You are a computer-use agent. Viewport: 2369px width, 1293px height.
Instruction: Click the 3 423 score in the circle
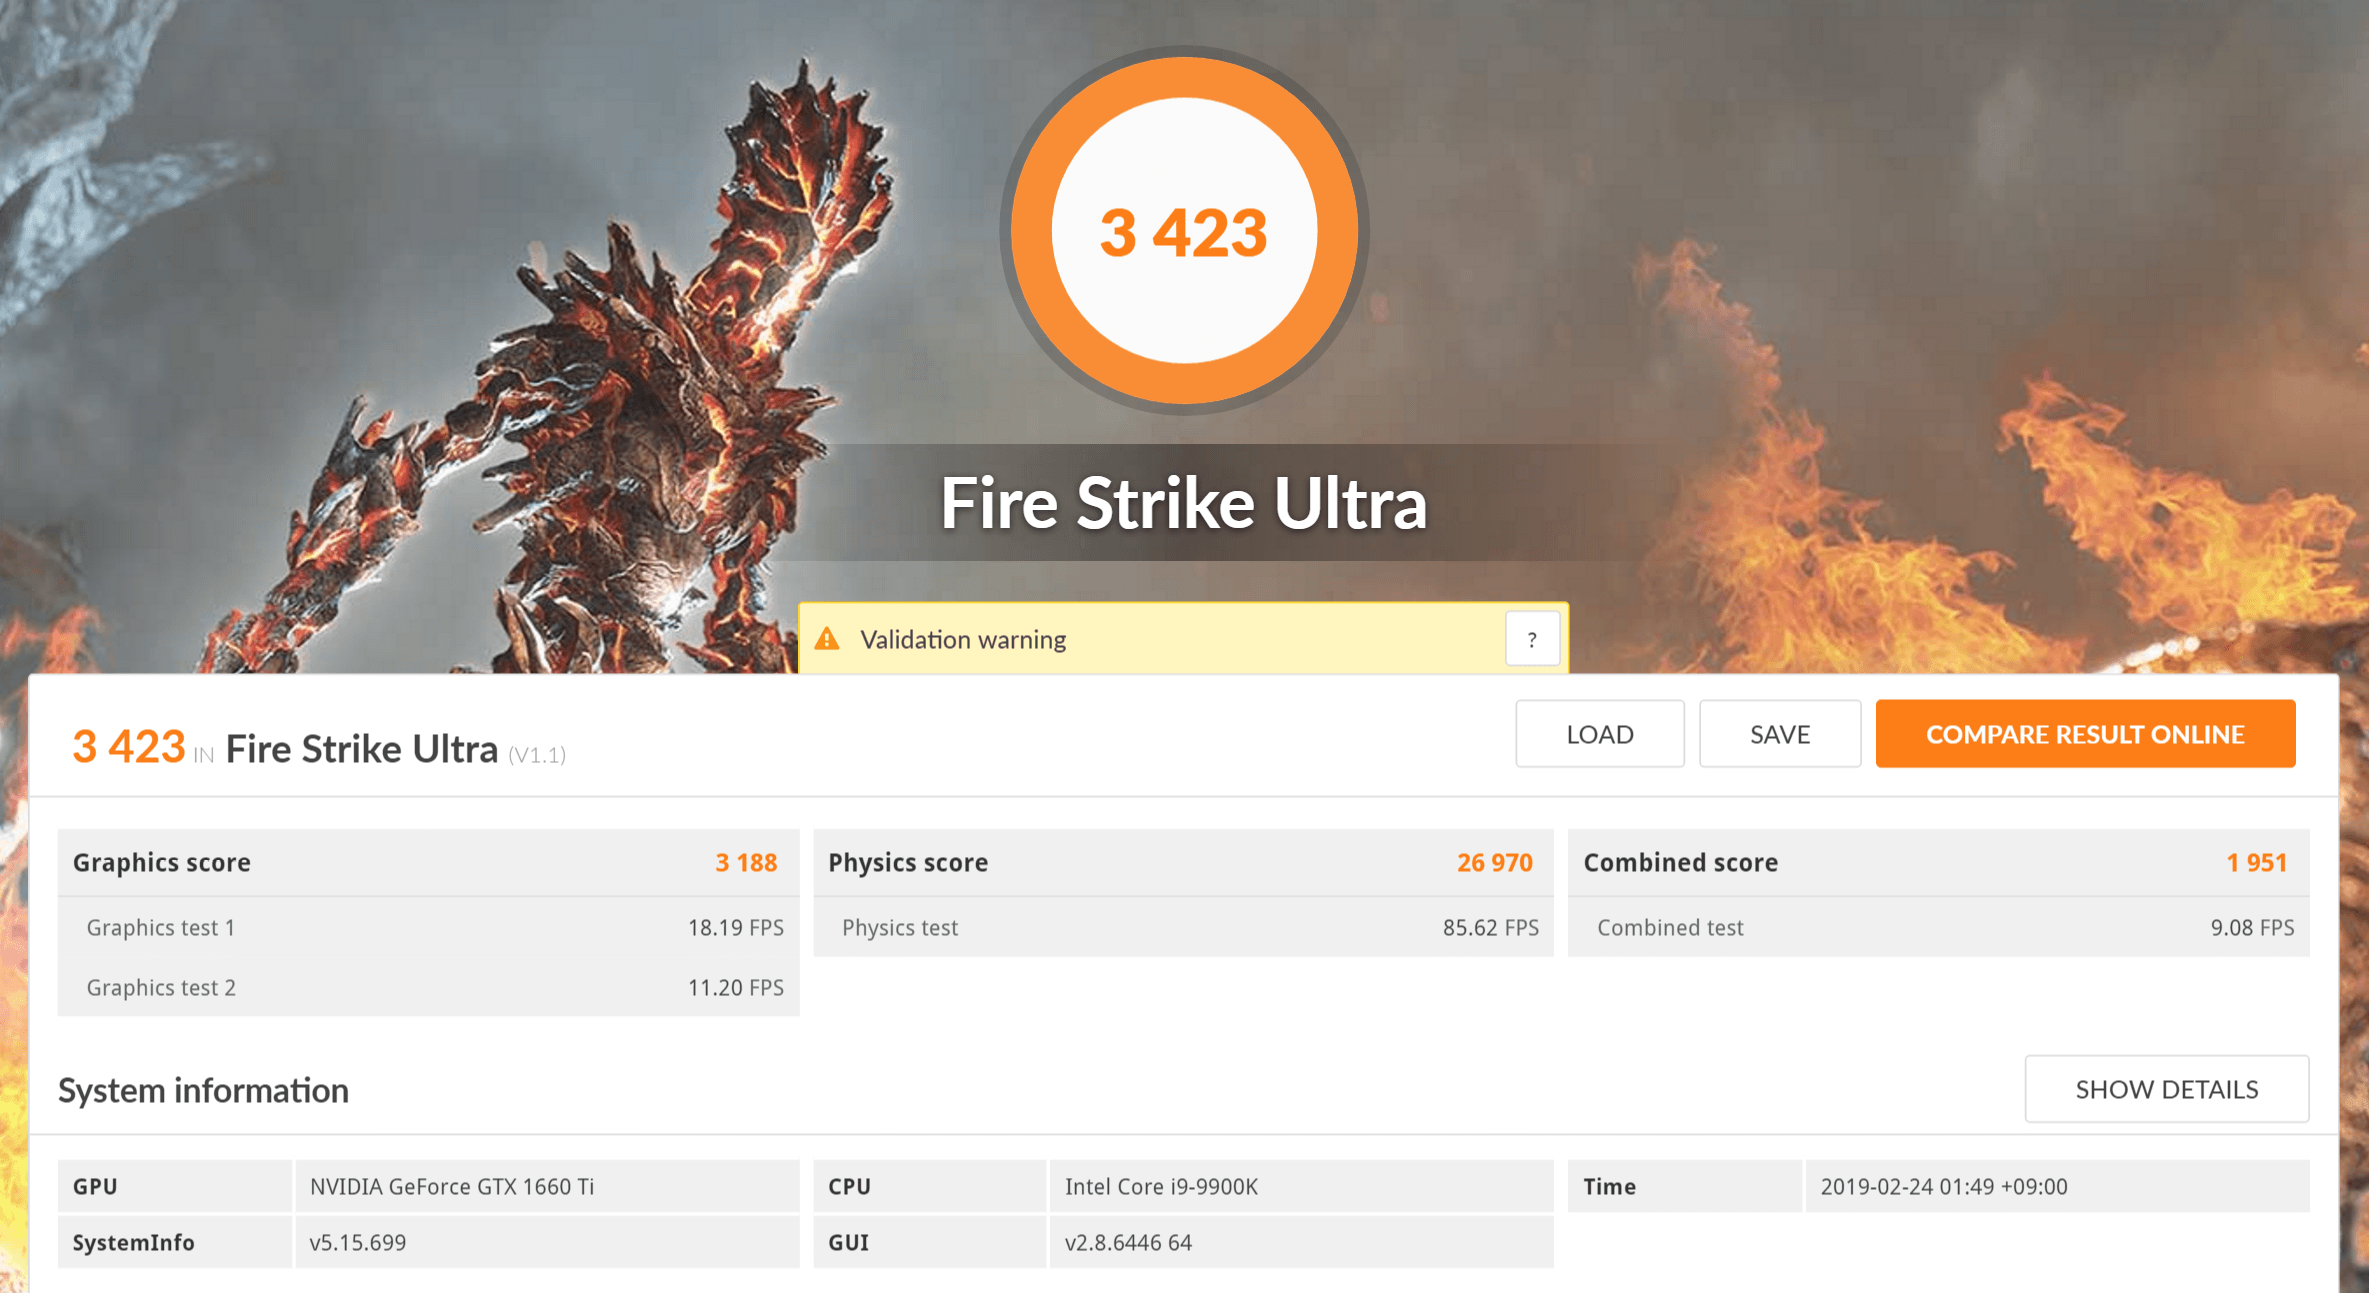tap(1183, 232)
